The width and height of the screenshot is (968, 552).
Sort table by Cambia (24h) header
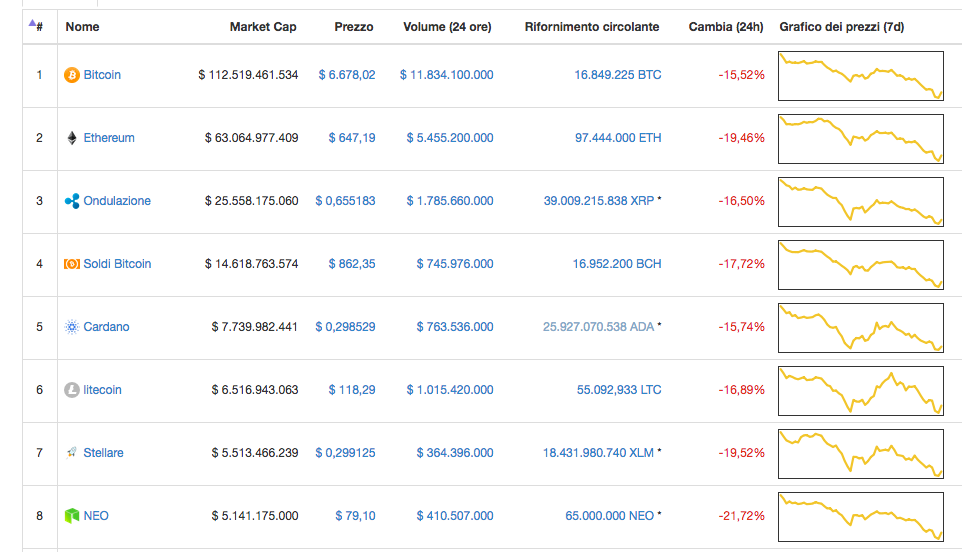pos(726,27)
